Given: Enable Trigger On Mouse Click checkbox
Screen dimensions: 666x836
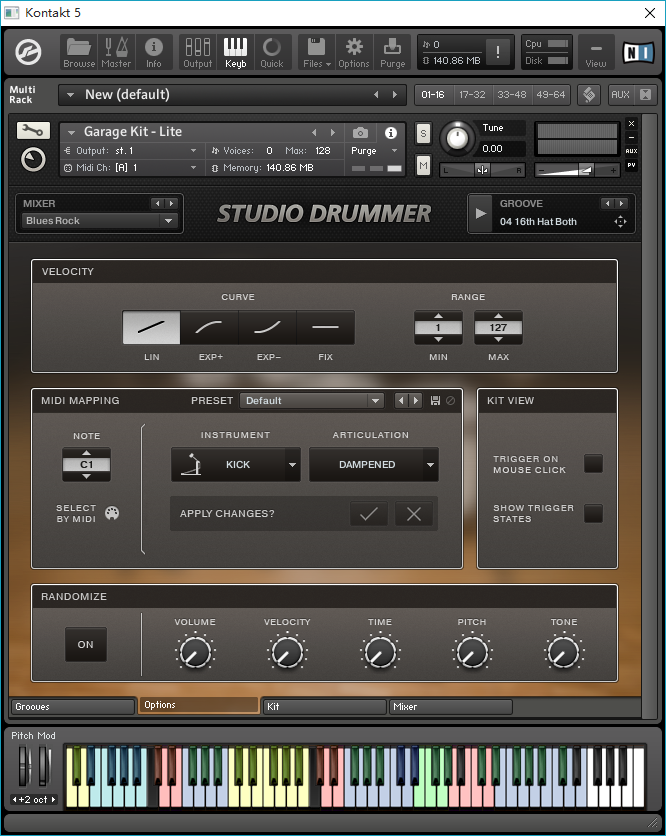Looking at the screenshot, I should tap(593, 463).
